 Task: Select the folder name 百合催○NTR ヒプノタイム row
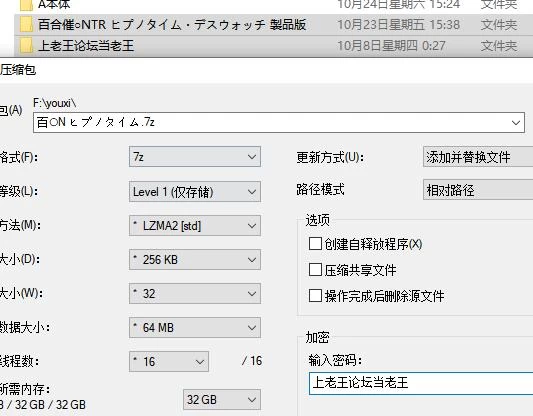pyautogui.click(x=172, y=24)
